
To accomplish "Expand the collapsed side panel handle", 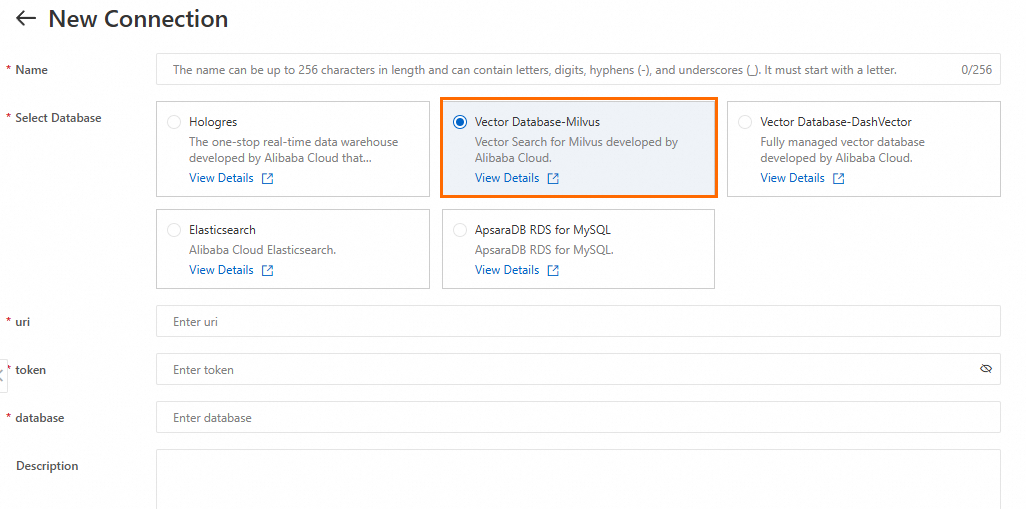I will (x=3, y=375).
